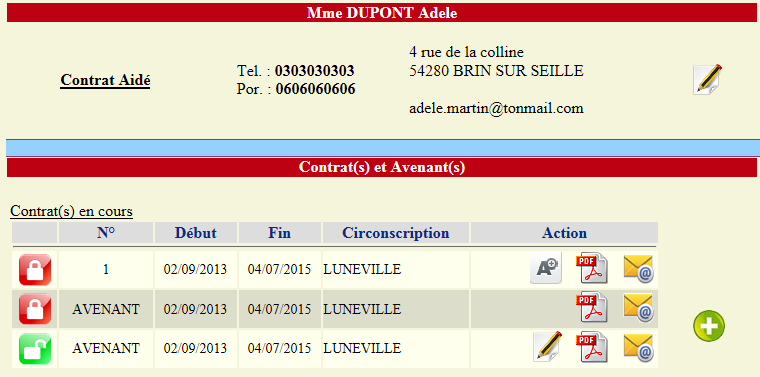Toggle red lock on the first AVENANT
The width and height of the screenshot is (760, 377).
pyautogui.click(x=35, y=309)
